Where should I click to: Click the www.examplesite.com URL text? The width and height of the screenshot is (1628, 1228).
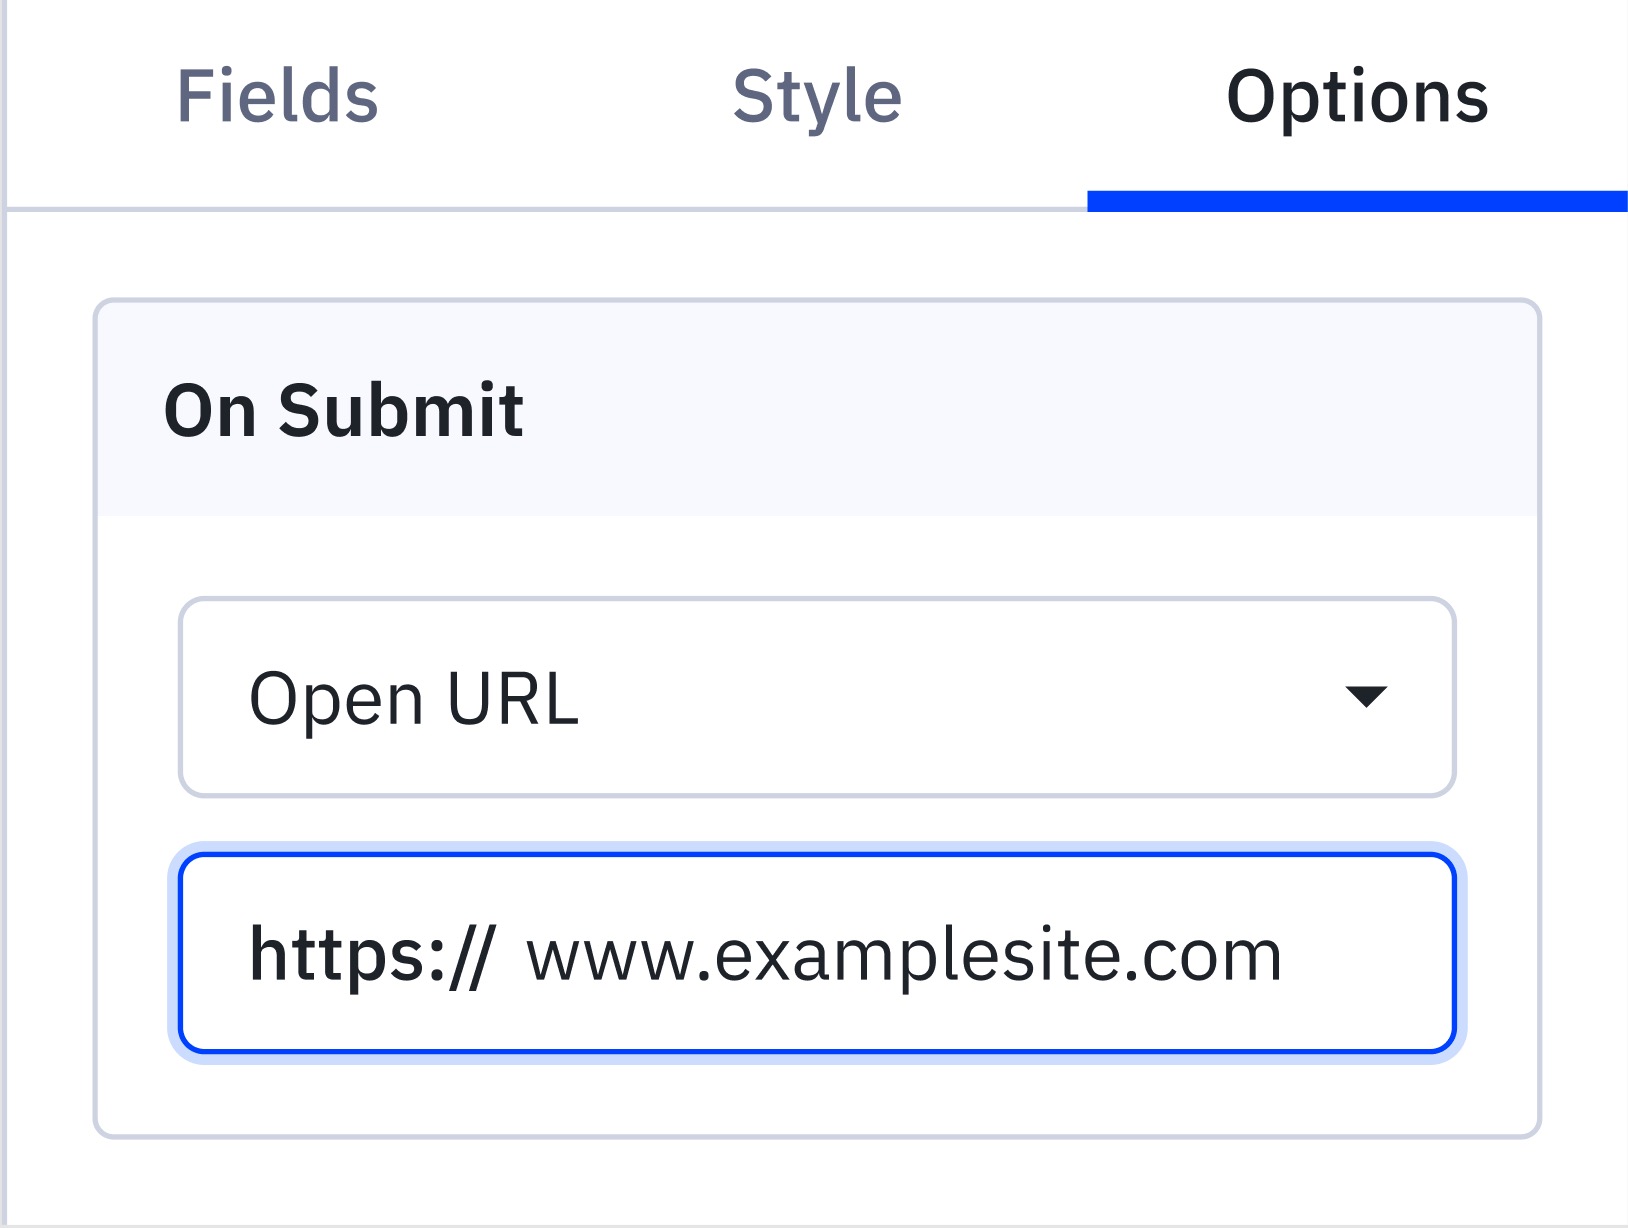coord(904,955)
